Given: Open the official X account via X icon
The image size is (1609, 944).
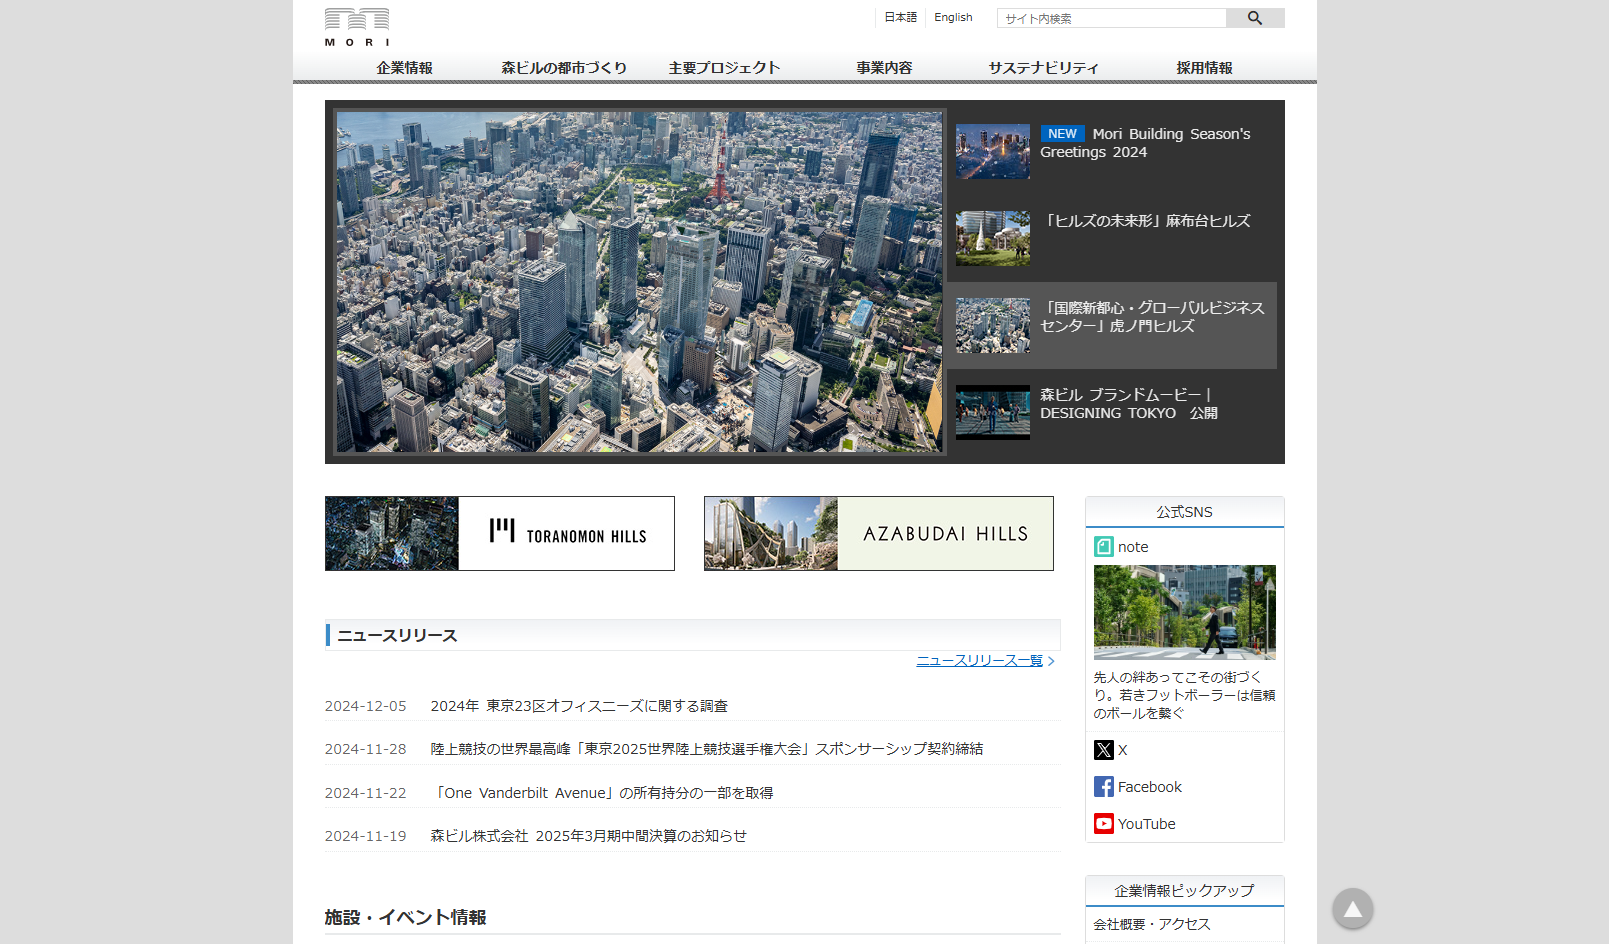Looking at the screenshot, I should coord(1103,750).
